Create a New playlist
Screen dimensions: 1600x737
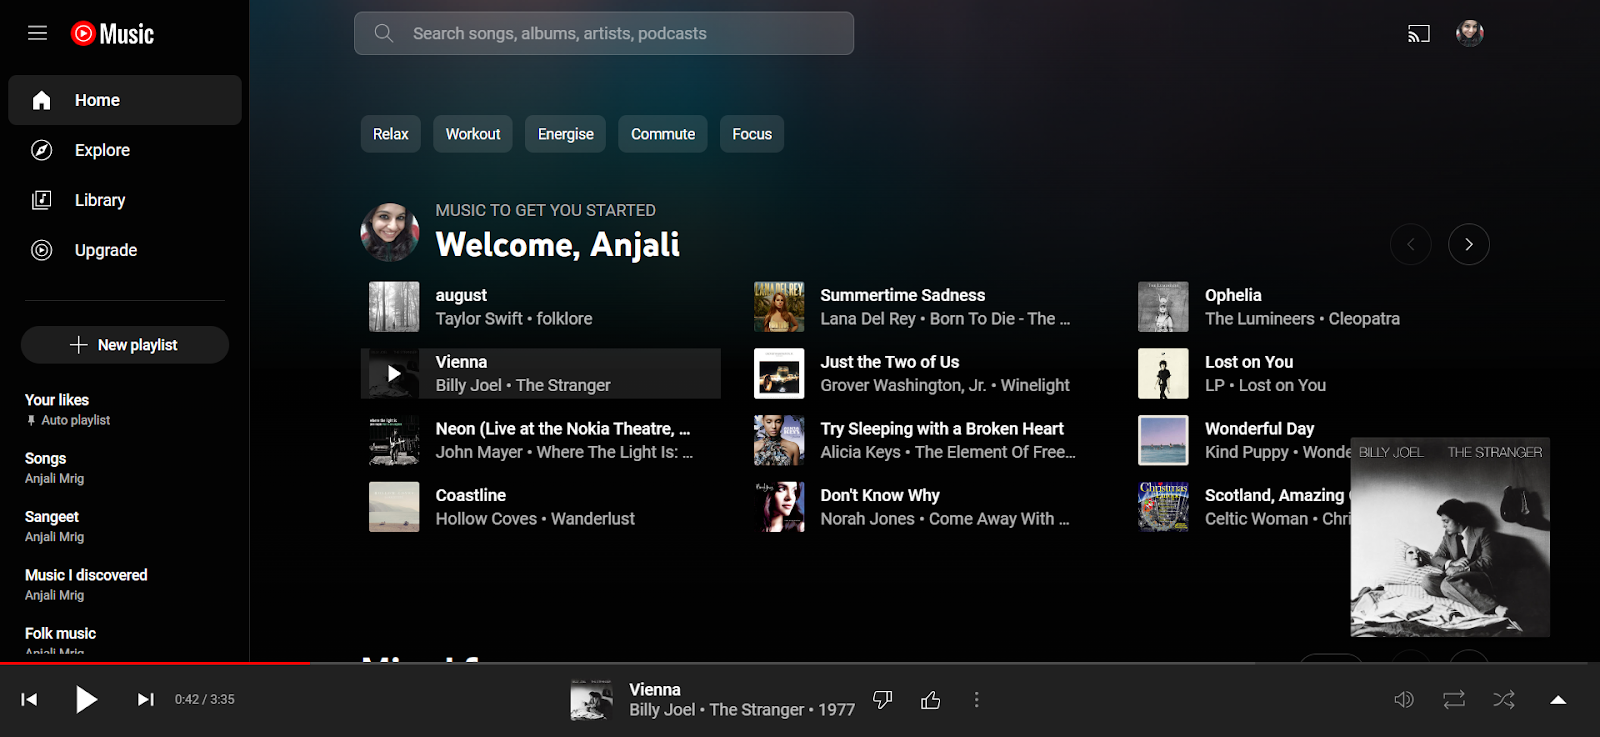click(x=125, y=345)
